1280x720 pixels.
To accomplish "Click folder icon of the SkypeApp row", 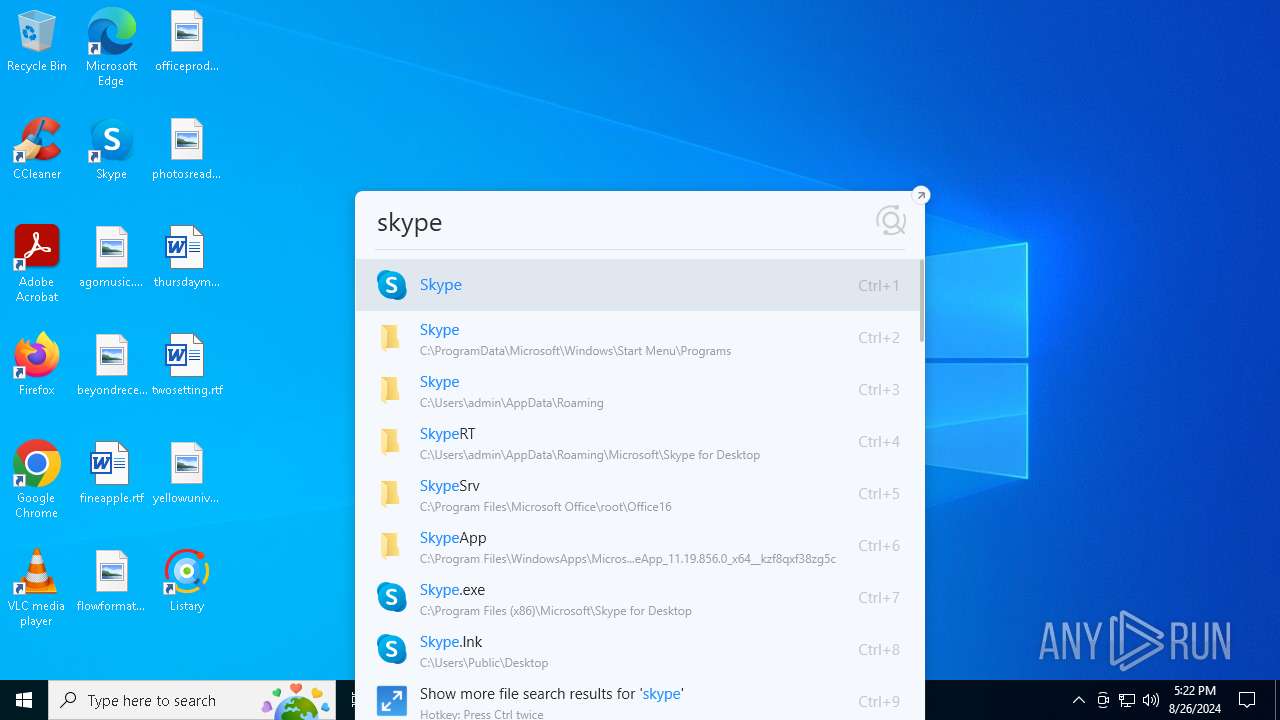I will point(390,546).
